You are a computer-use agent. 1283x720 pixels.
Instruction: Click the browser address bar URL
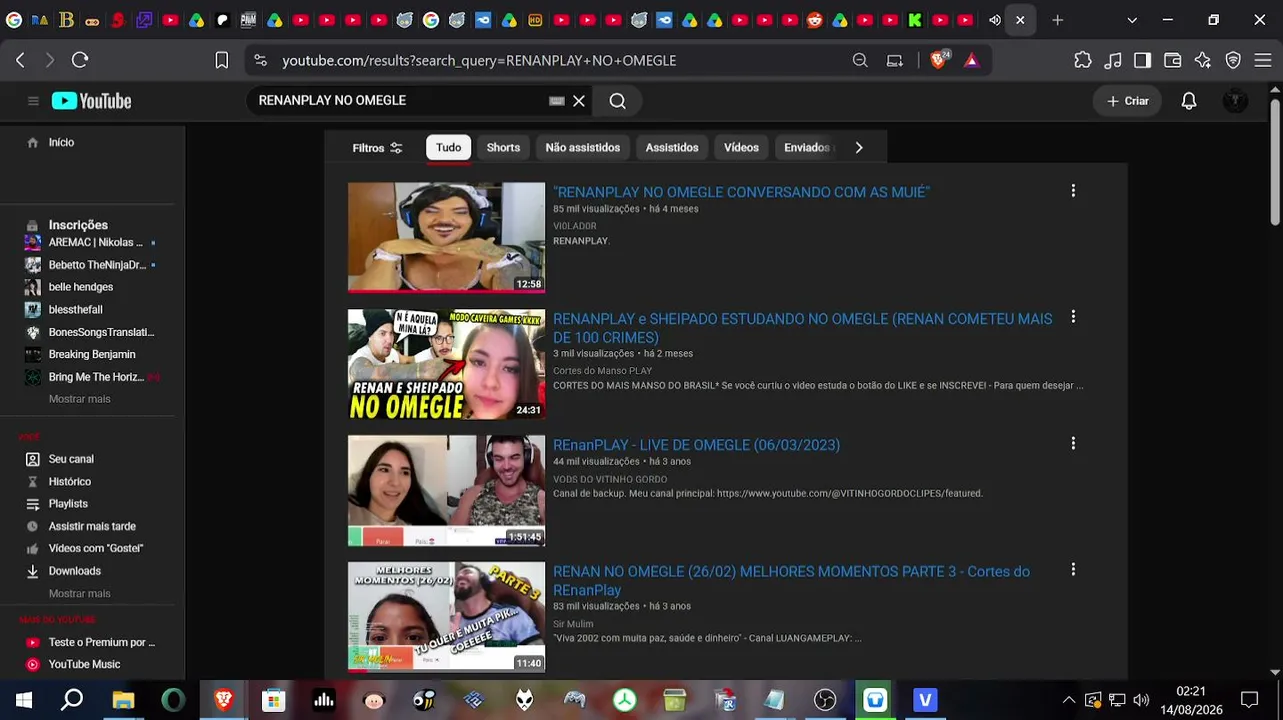479,61
